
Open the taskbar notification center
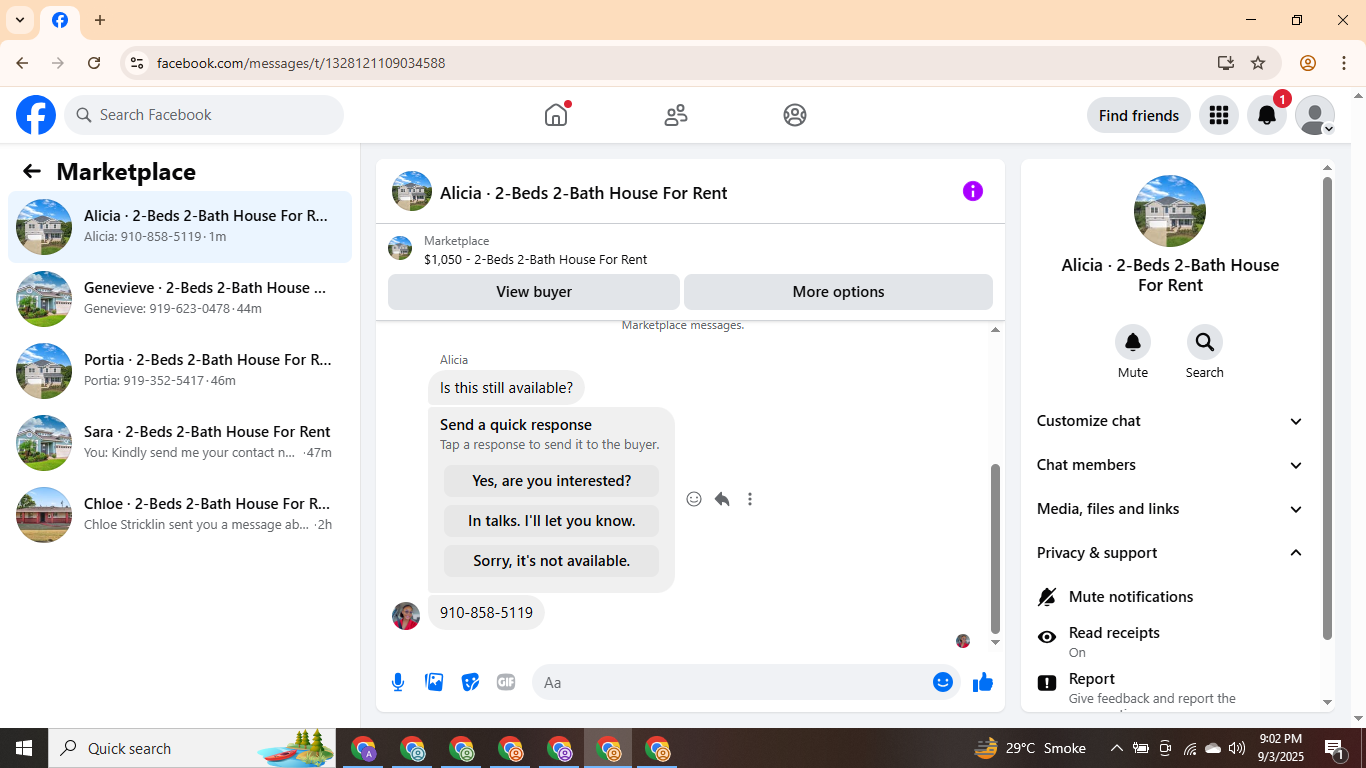pyautogui.click(x=1334, y=748)
